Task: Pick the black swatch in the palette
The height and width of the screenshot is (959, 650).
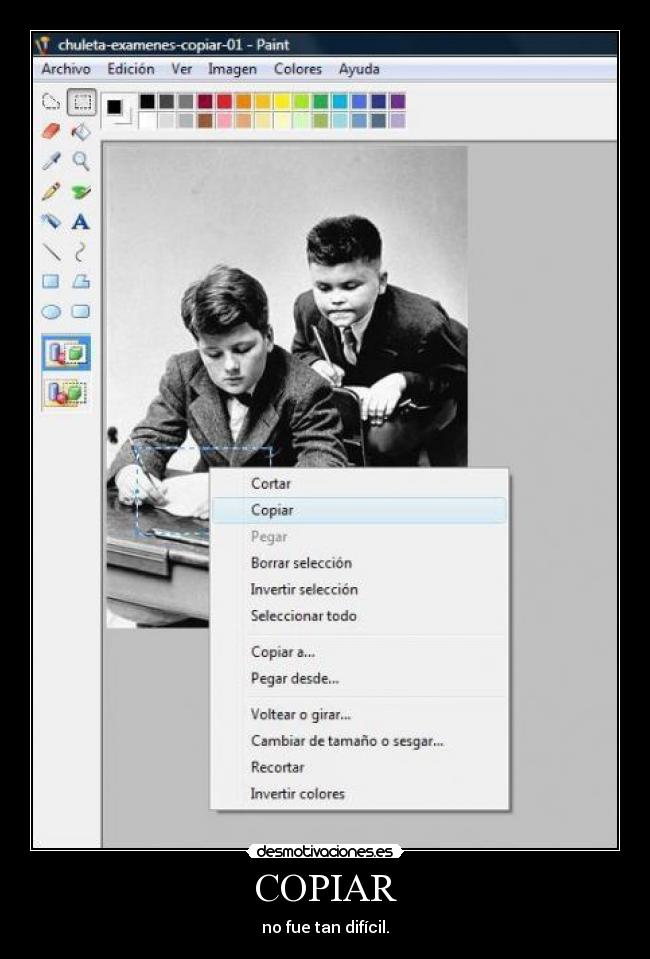Action: click(x=147, y=101)
